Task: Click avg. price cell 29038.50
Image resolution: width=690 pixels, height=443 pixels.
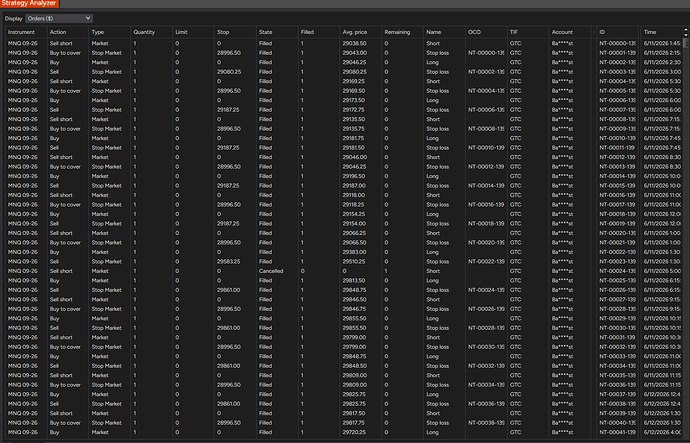Action: coord(355,44)
